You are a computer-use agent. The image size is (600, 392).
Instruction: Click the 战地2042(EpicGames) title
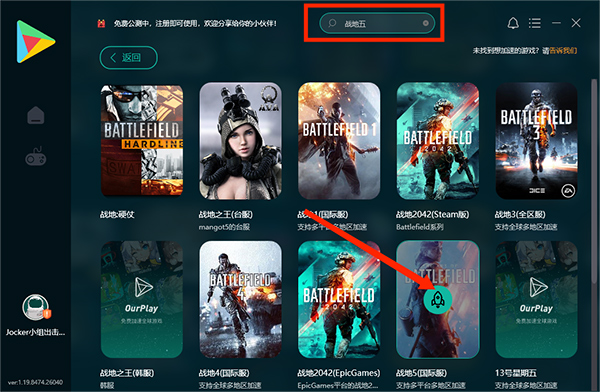[339, 373]
